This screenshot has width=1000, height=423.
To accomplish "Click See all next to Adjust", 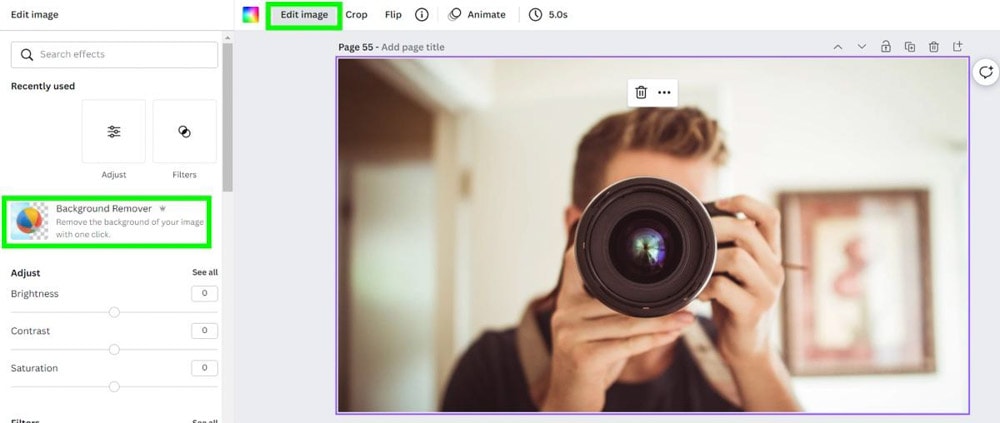I will click(x=205, y=272).
